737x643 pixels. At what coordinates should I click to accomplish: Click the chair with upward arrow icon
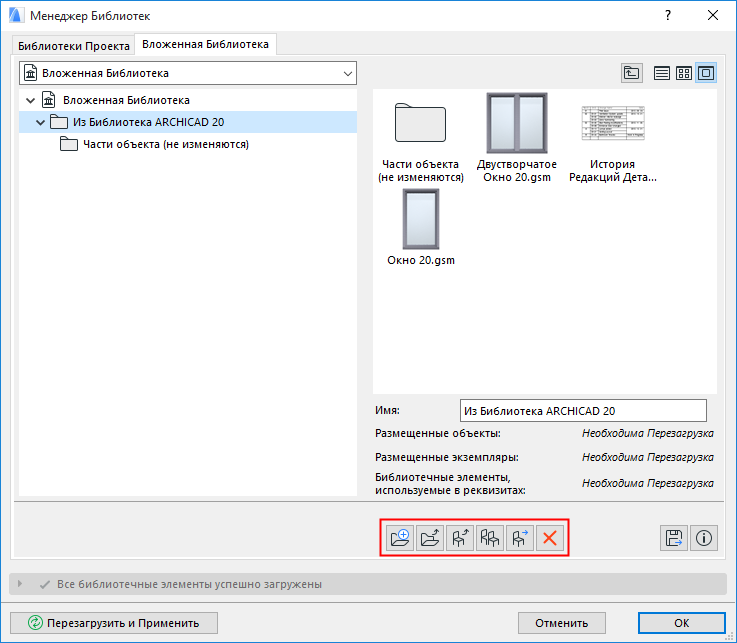coord(460,538)
